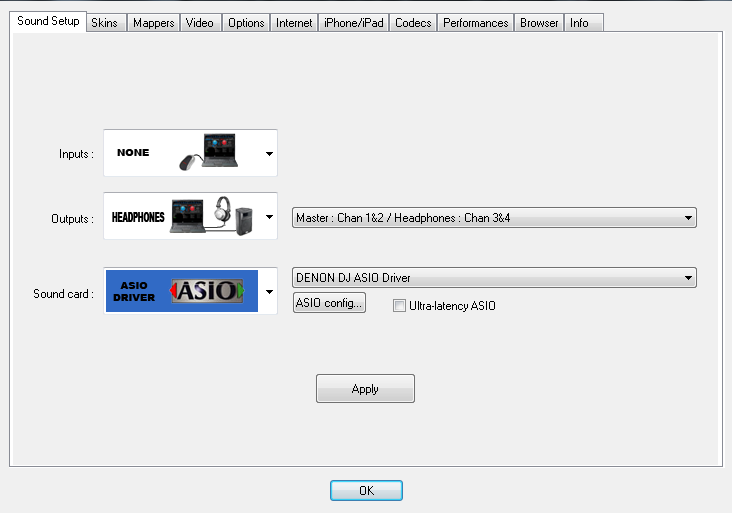Switch to the Browser tab
This screenshot has height=513, width=732.
539,23
